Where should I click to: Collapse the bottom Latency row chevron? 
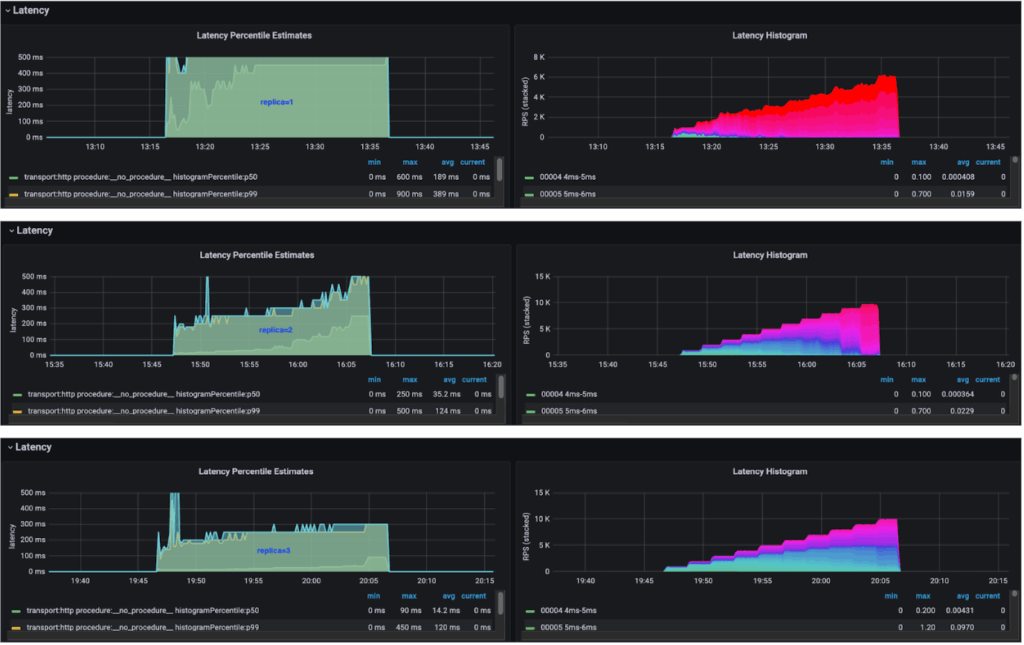tap(10, 447)
